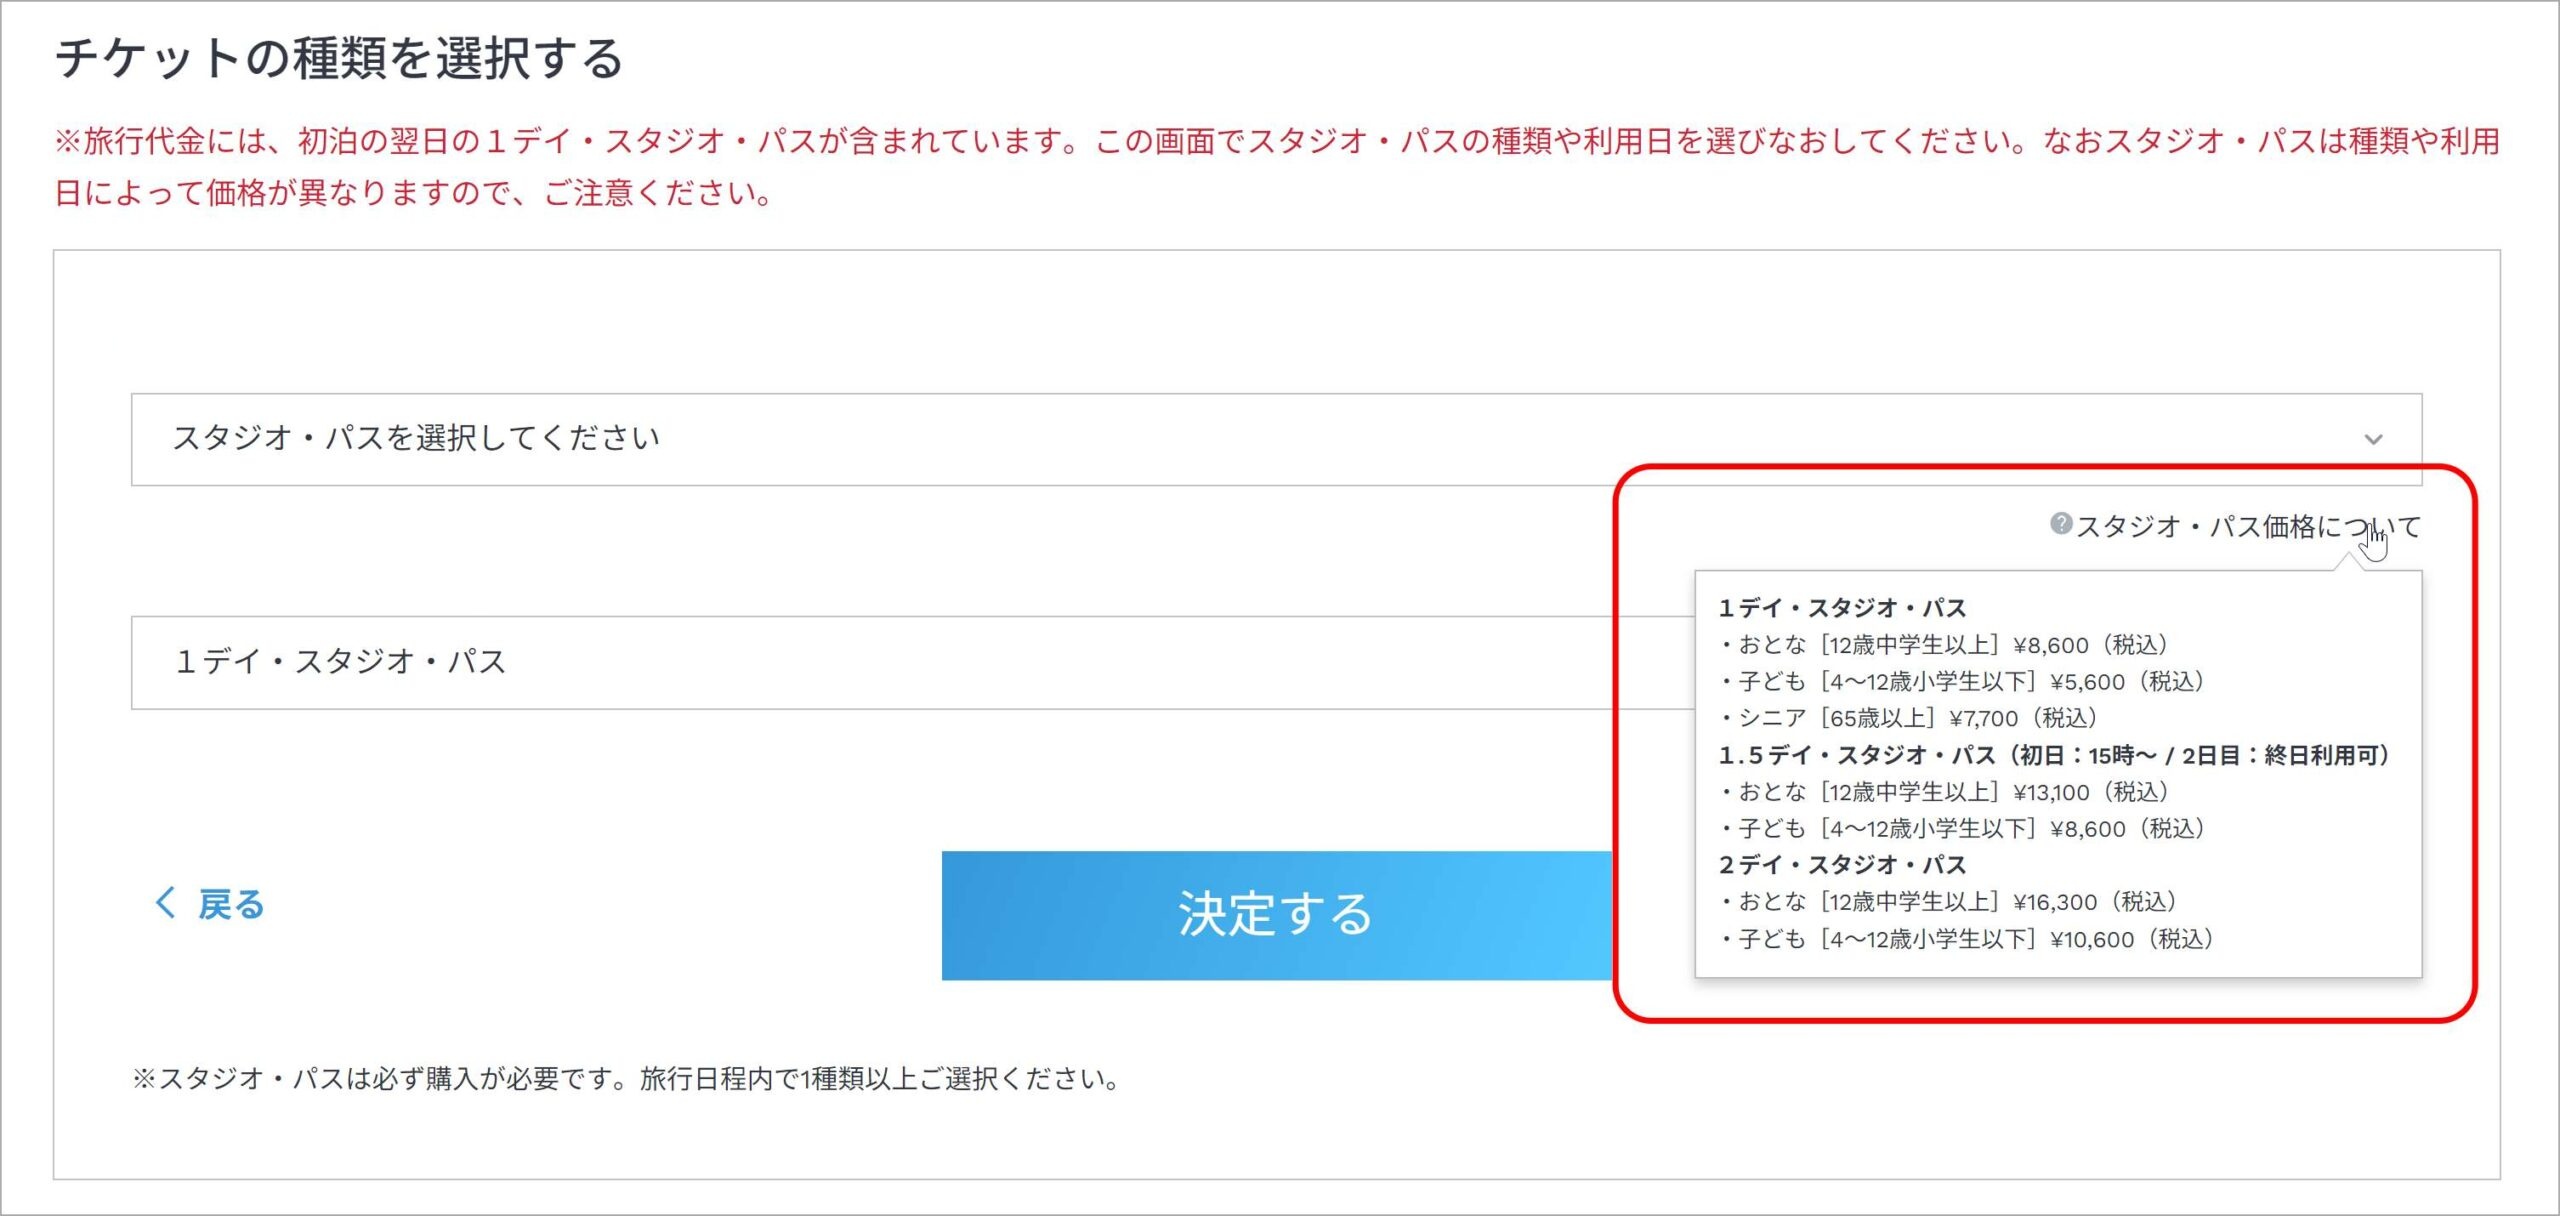Screen dimensions: 2560x1216
Task: Open the スタジオ・パス価格について link
Action: 2248,526
